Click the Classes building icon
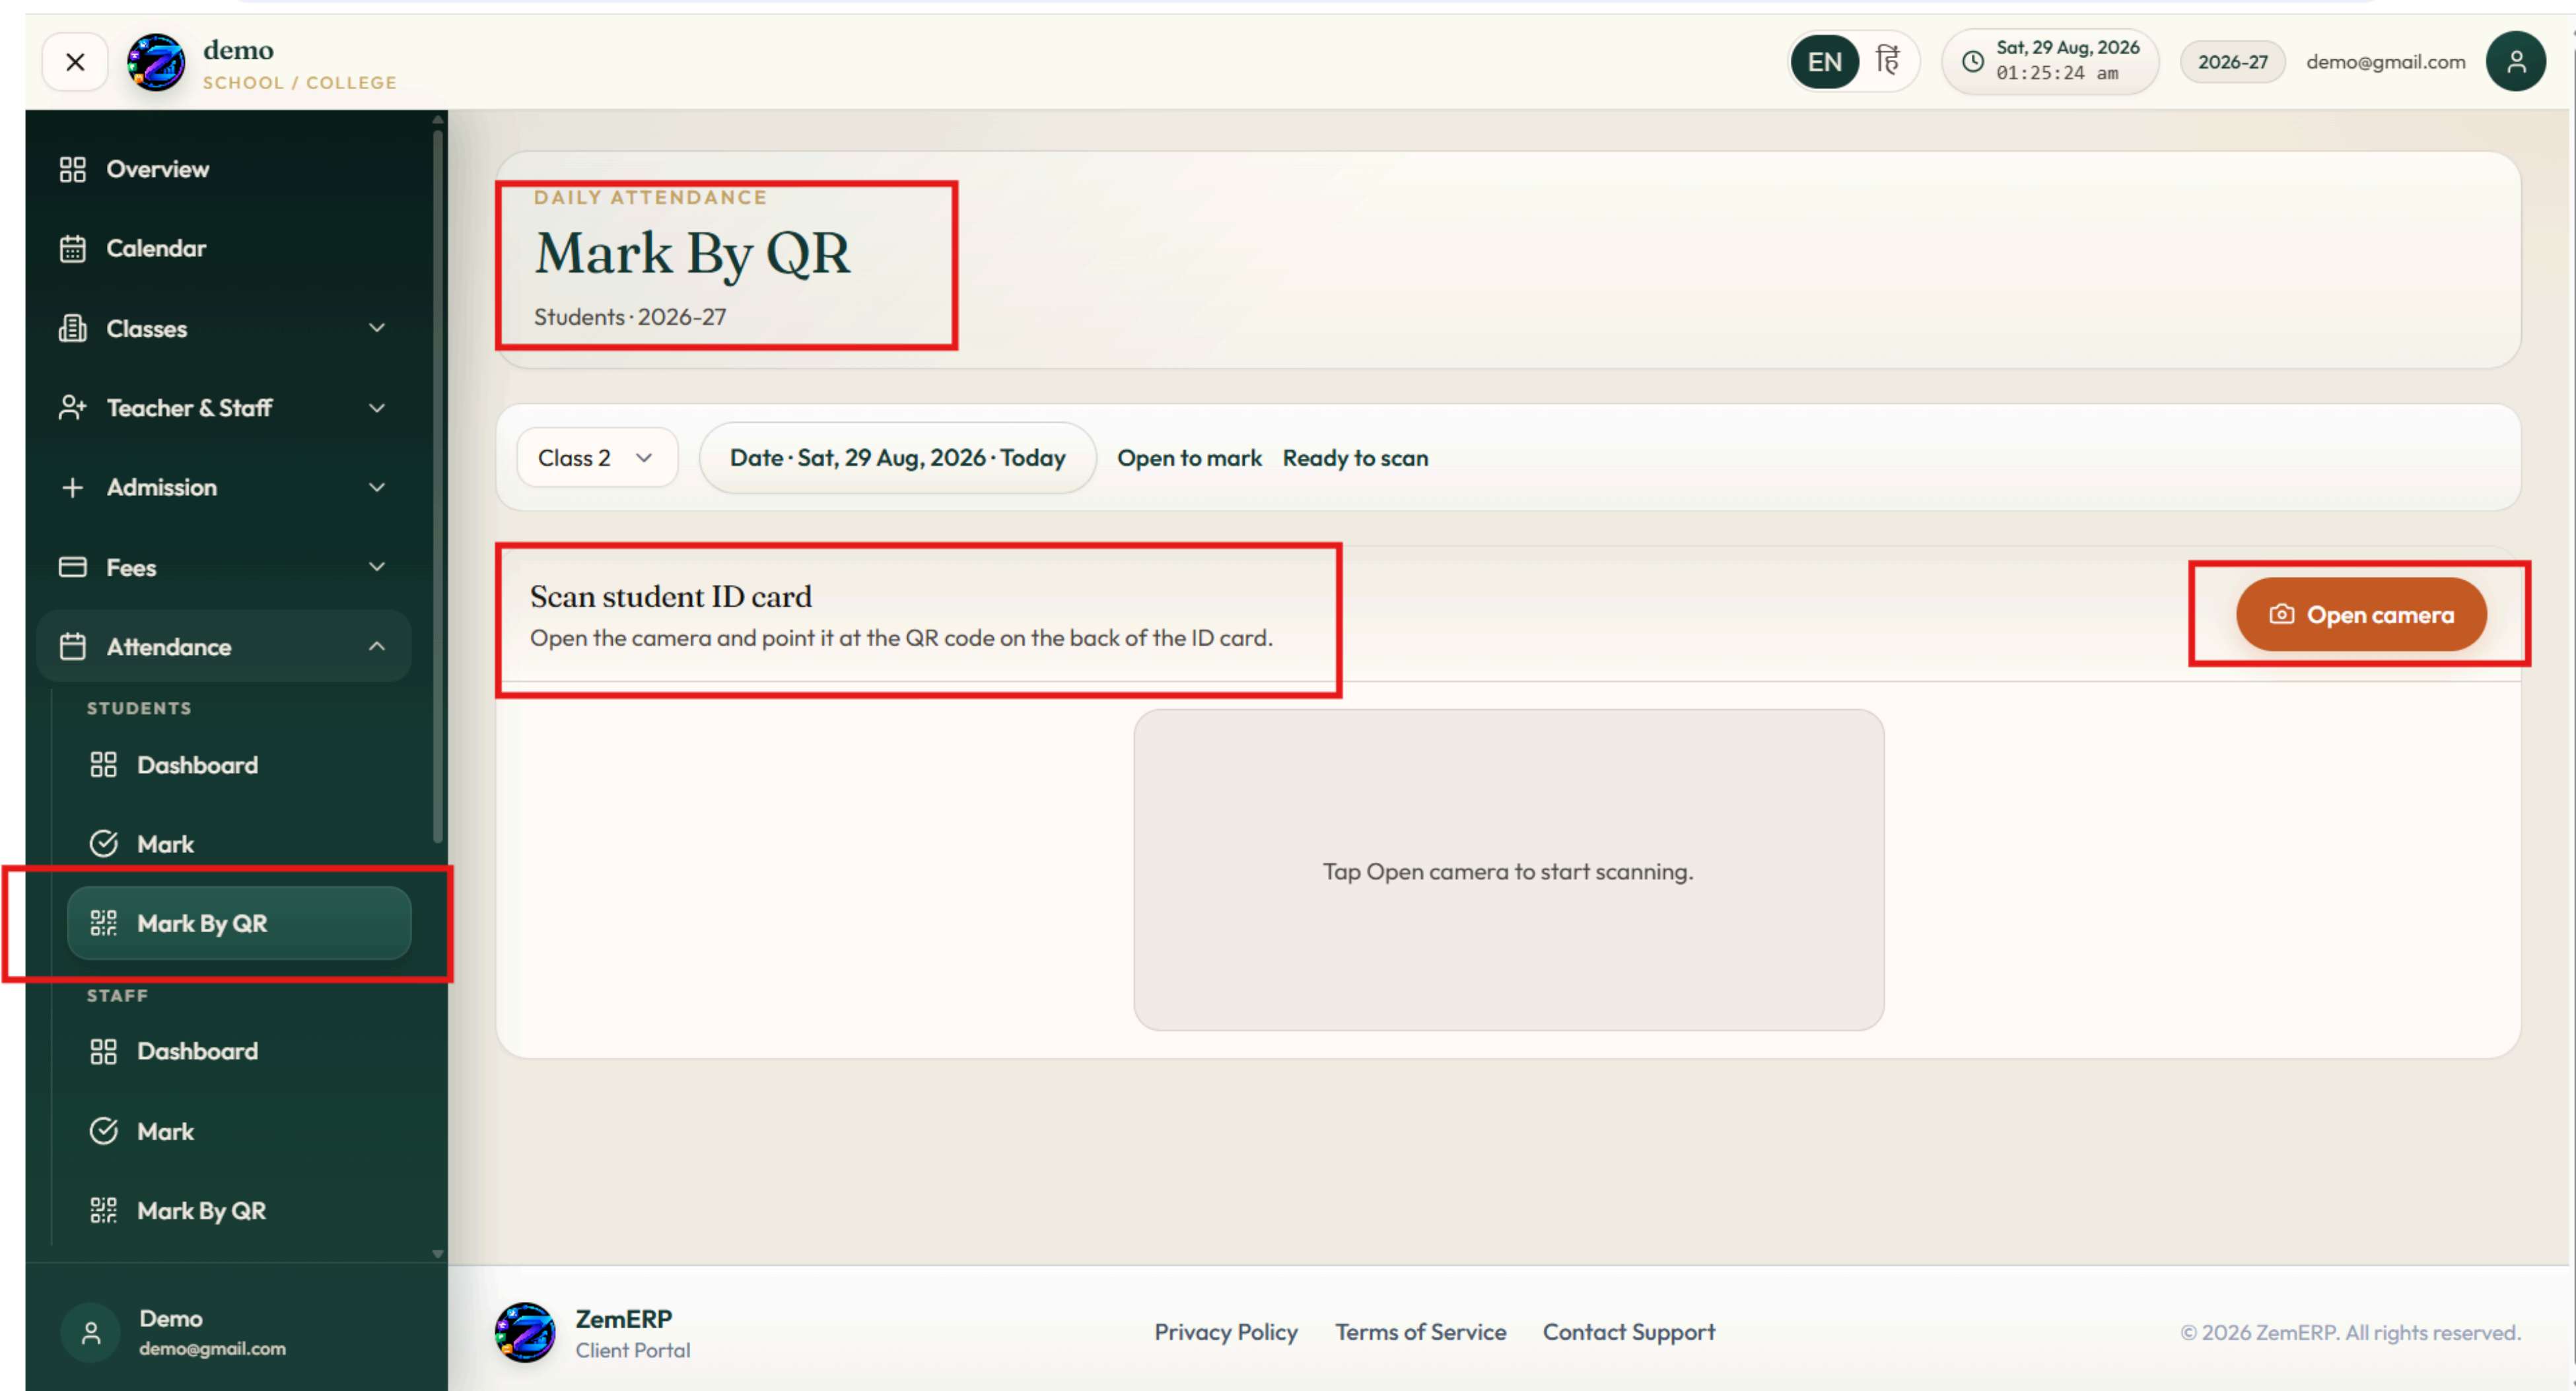The image size is (2576, 1391). [72, 328]
